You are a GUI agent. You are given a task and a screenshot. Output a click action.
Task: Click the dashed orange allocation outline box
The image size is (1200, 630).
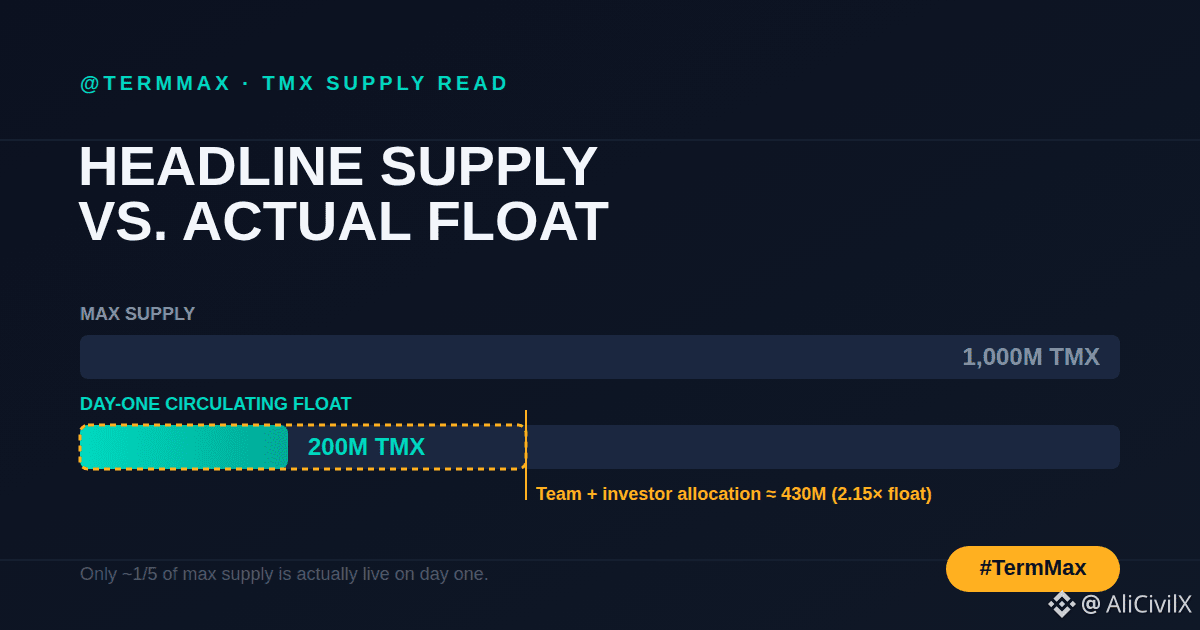click(303, 447)
